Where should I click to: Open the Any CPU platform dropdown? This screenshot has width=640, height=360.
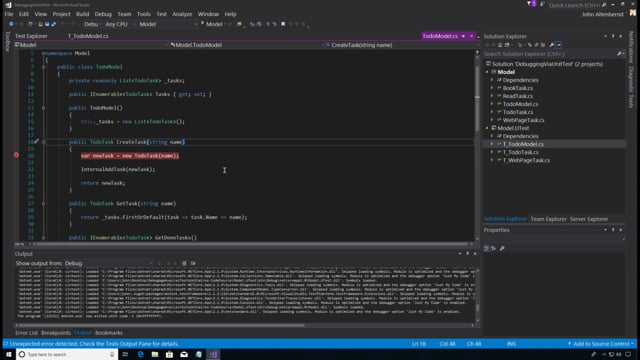coord(119,24)
